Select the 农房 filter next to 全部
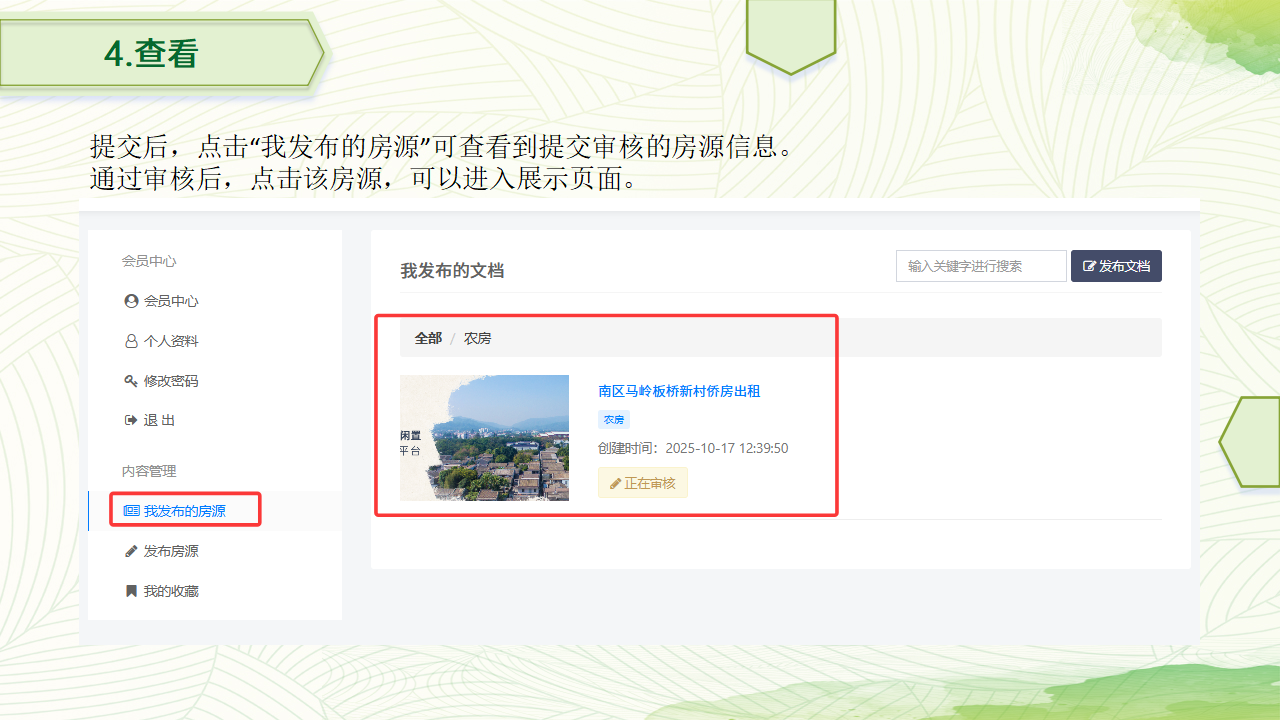1280x720 pixels. 477,338
